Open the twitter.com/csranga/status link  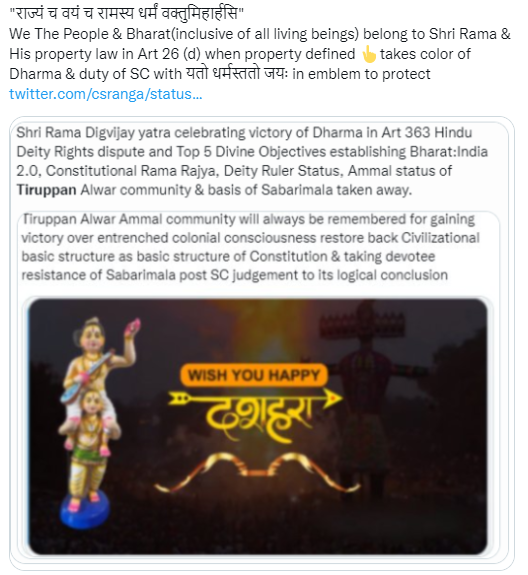tap(106, 94)
